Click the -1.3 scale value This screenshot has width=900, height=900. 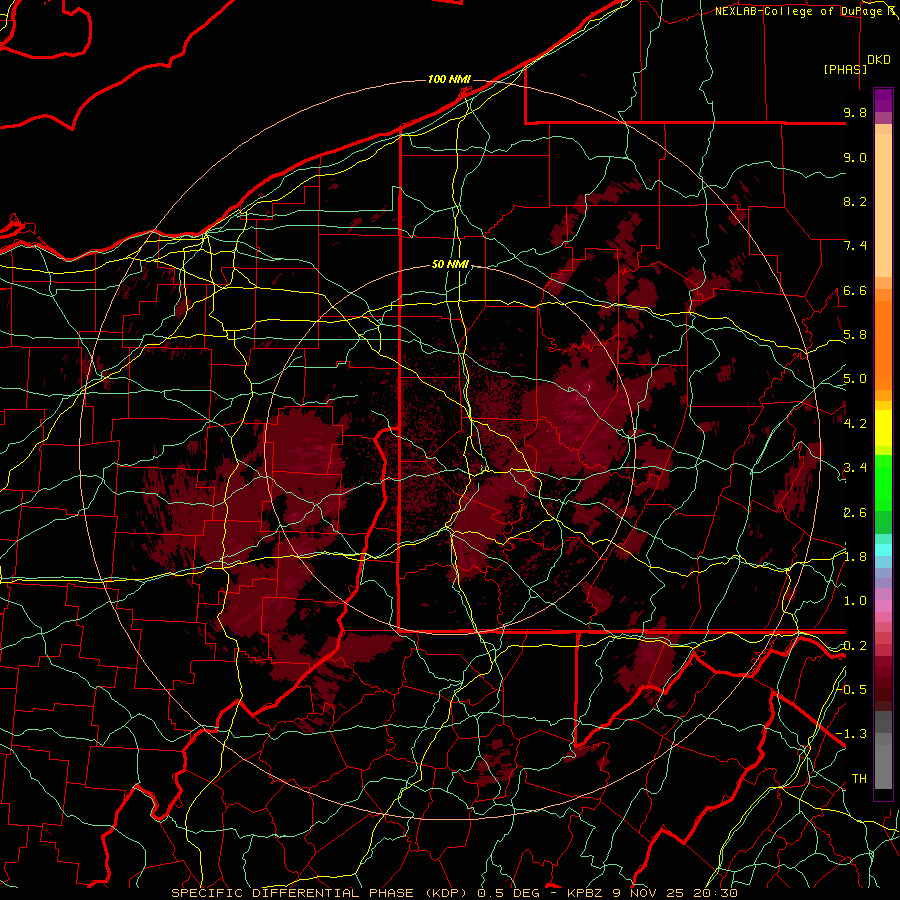(x=851, y=734)
